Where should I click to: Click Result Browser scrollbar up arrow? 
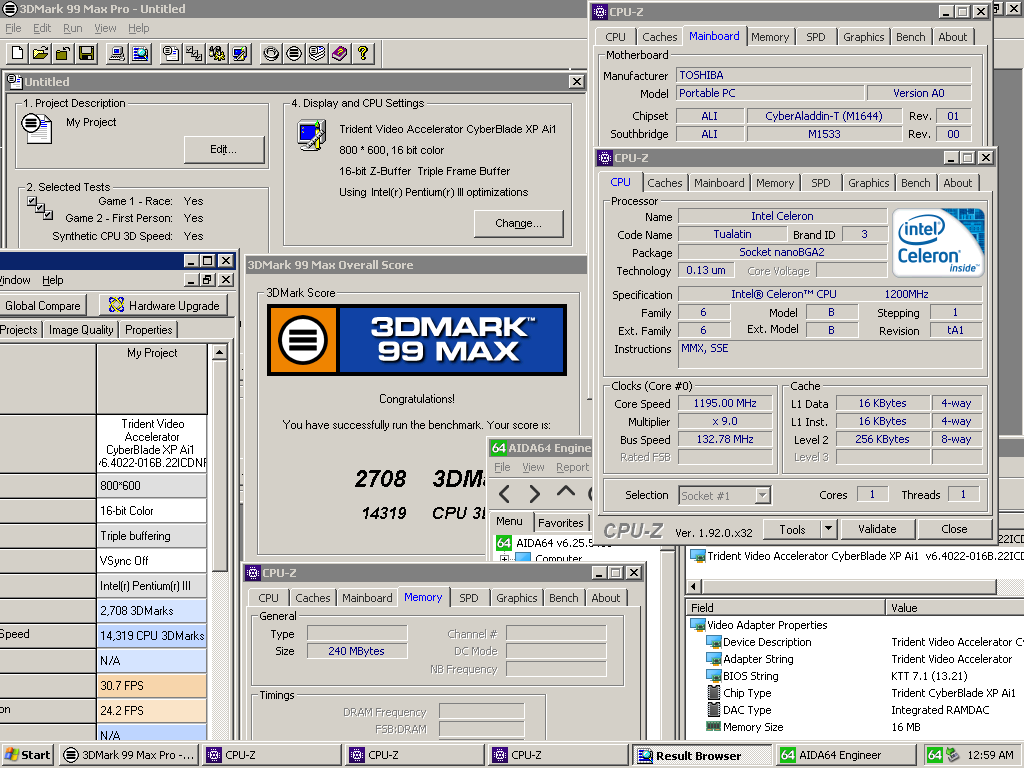click(220, 353)
